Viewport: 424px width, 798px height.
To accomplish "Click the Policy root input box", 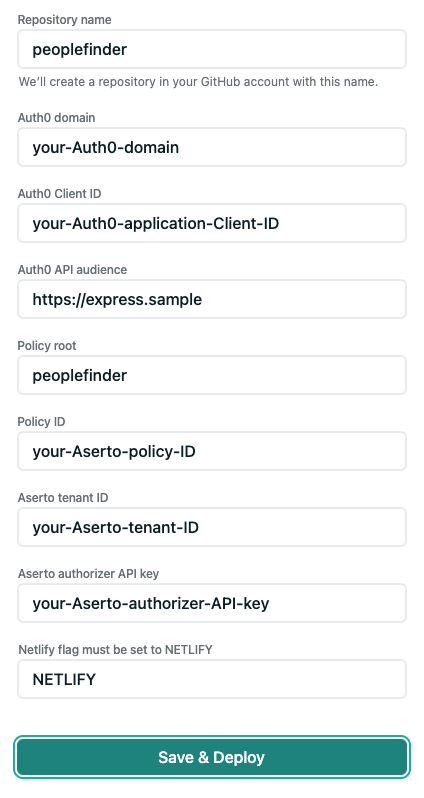I will [x=212, y=375].
